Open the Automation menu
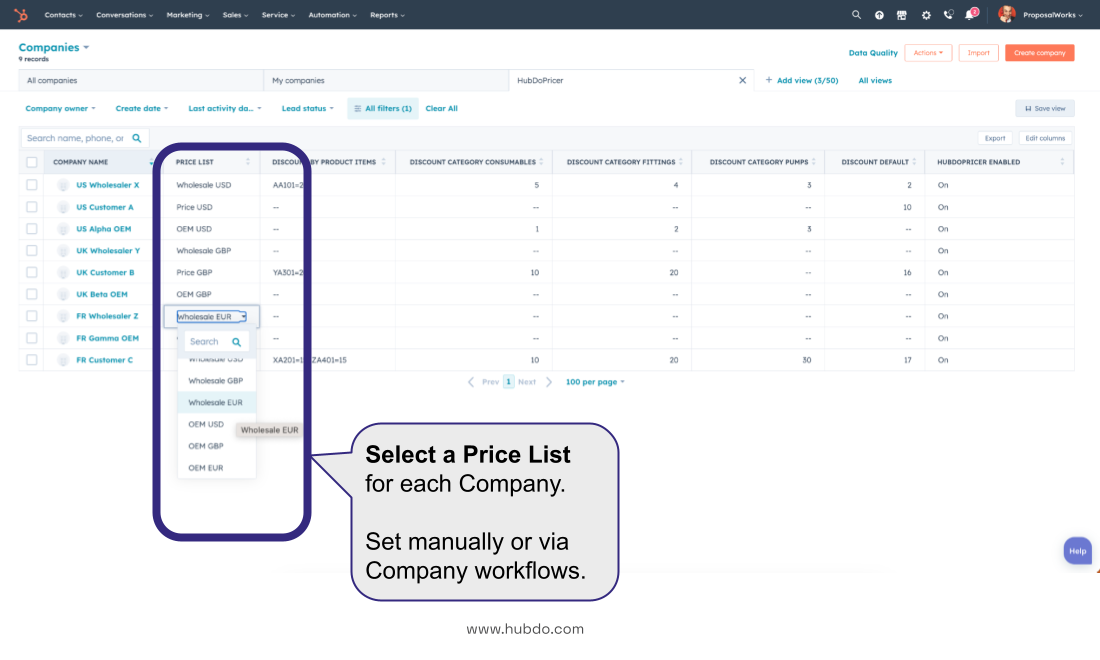Screen dimensions: 1100x660 point(333,15)
